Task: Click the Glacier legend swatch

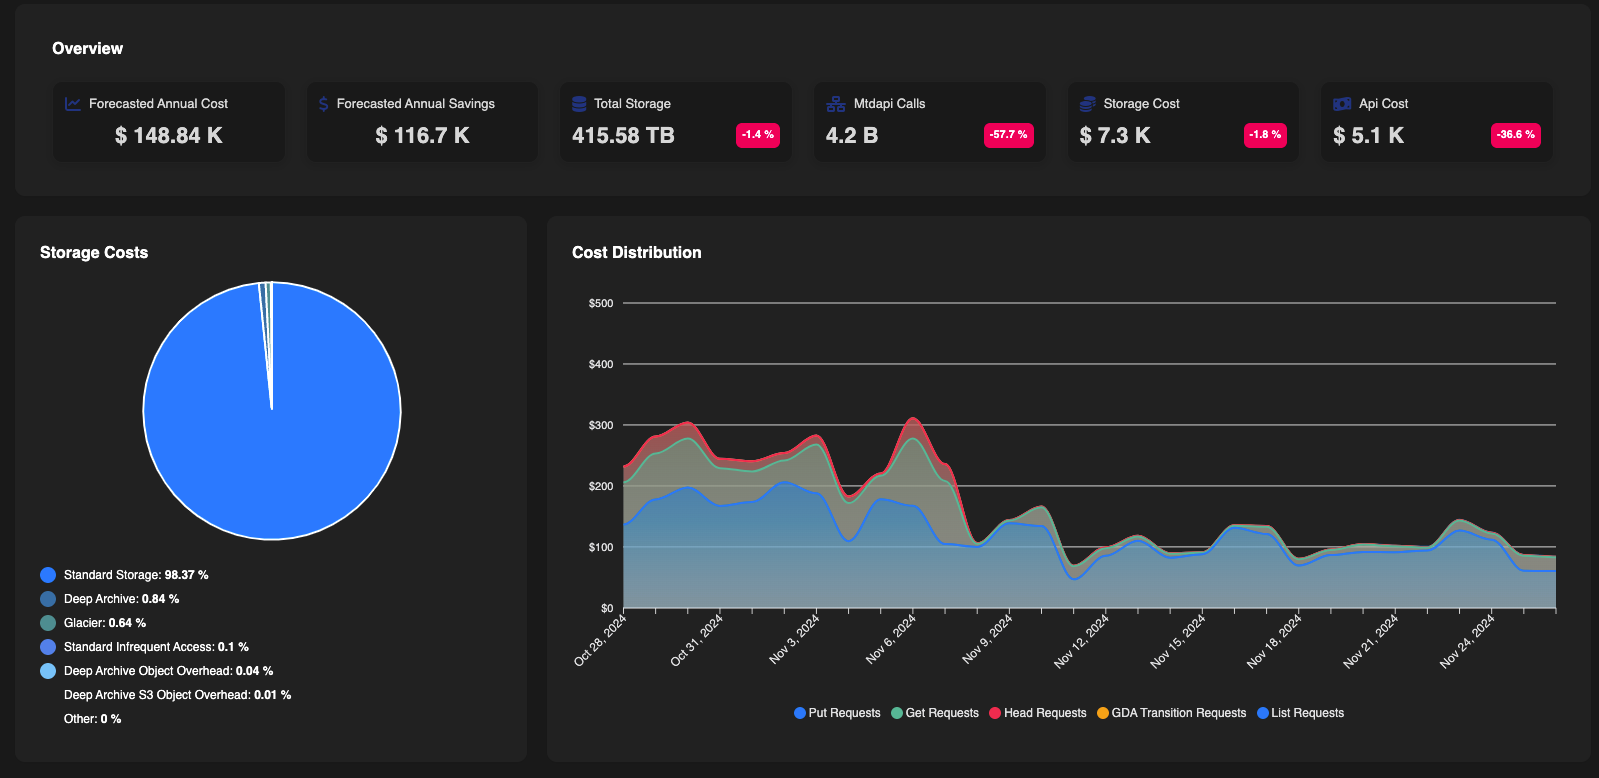Action: tap(48, 623)
